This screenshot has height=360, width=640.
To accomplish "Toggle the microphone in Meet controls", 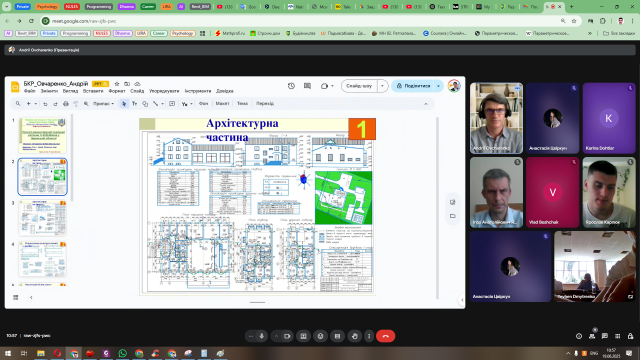I will (262, 336).
